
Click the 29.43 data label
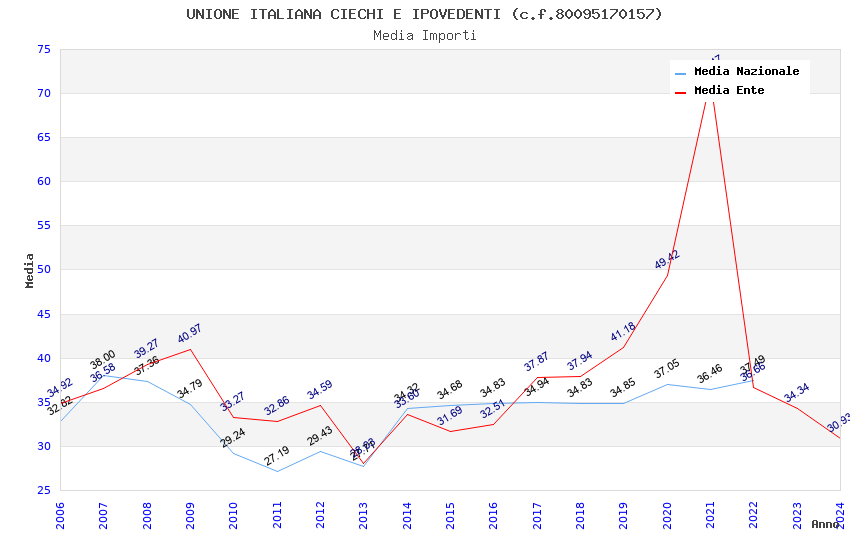click(x=320, y=436)
